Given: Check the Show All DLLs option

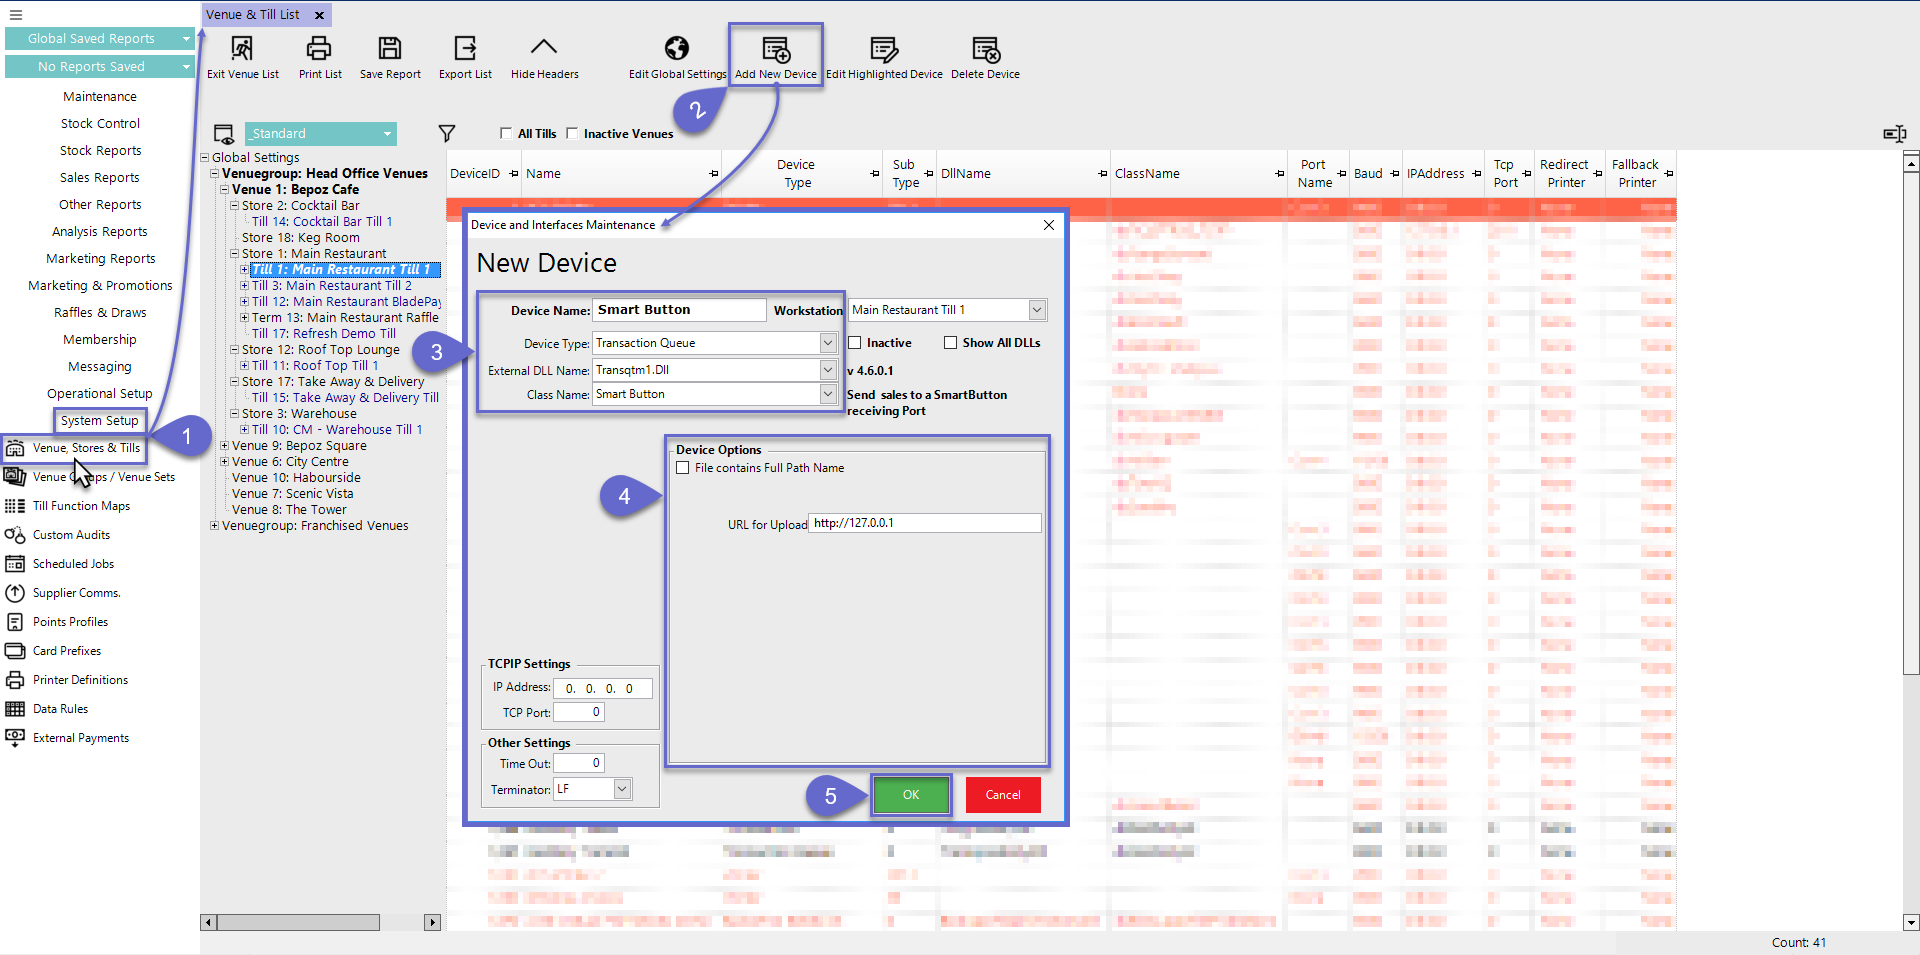Looking at the screenshot, I should pos(951,343).
